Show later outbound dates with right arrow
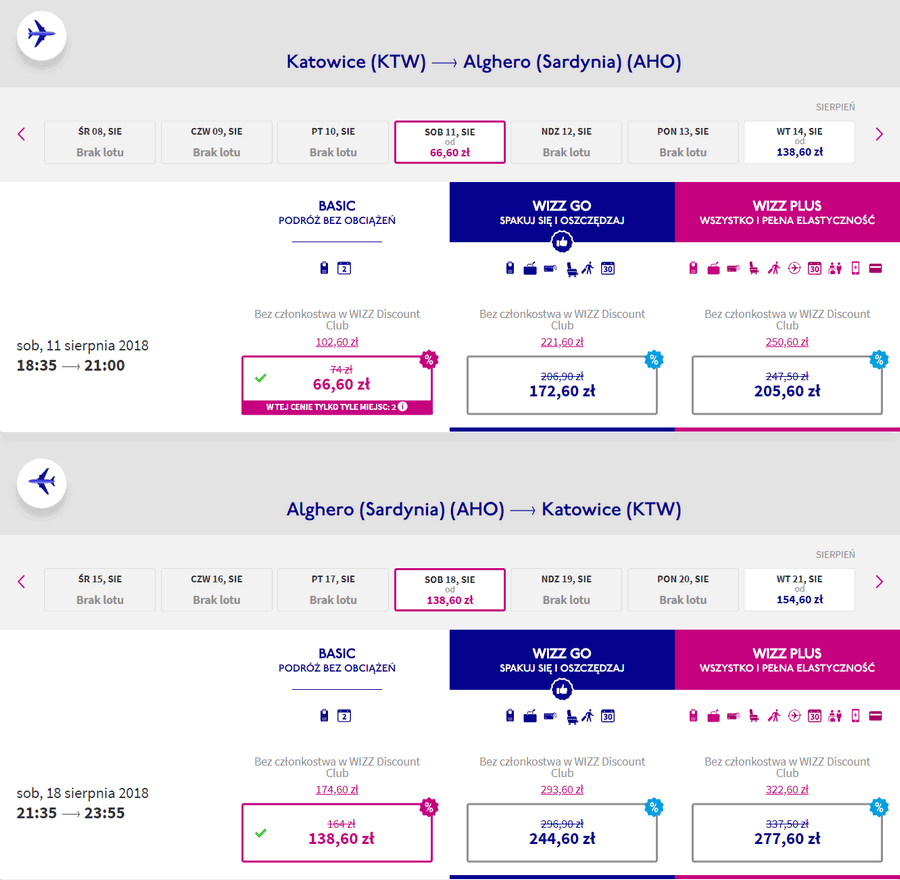The width and height of the screenshot is (900, 880). tap(879, 134)
